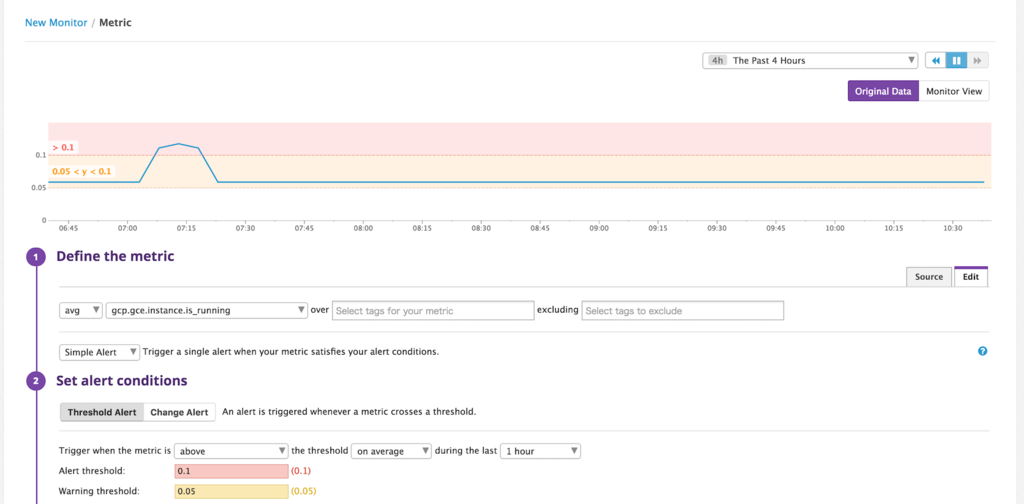Image resolution: width=1024 pixels, height=504 pixels.
Task: Switch graph to Original Data
Action: [x=883, y=91]
